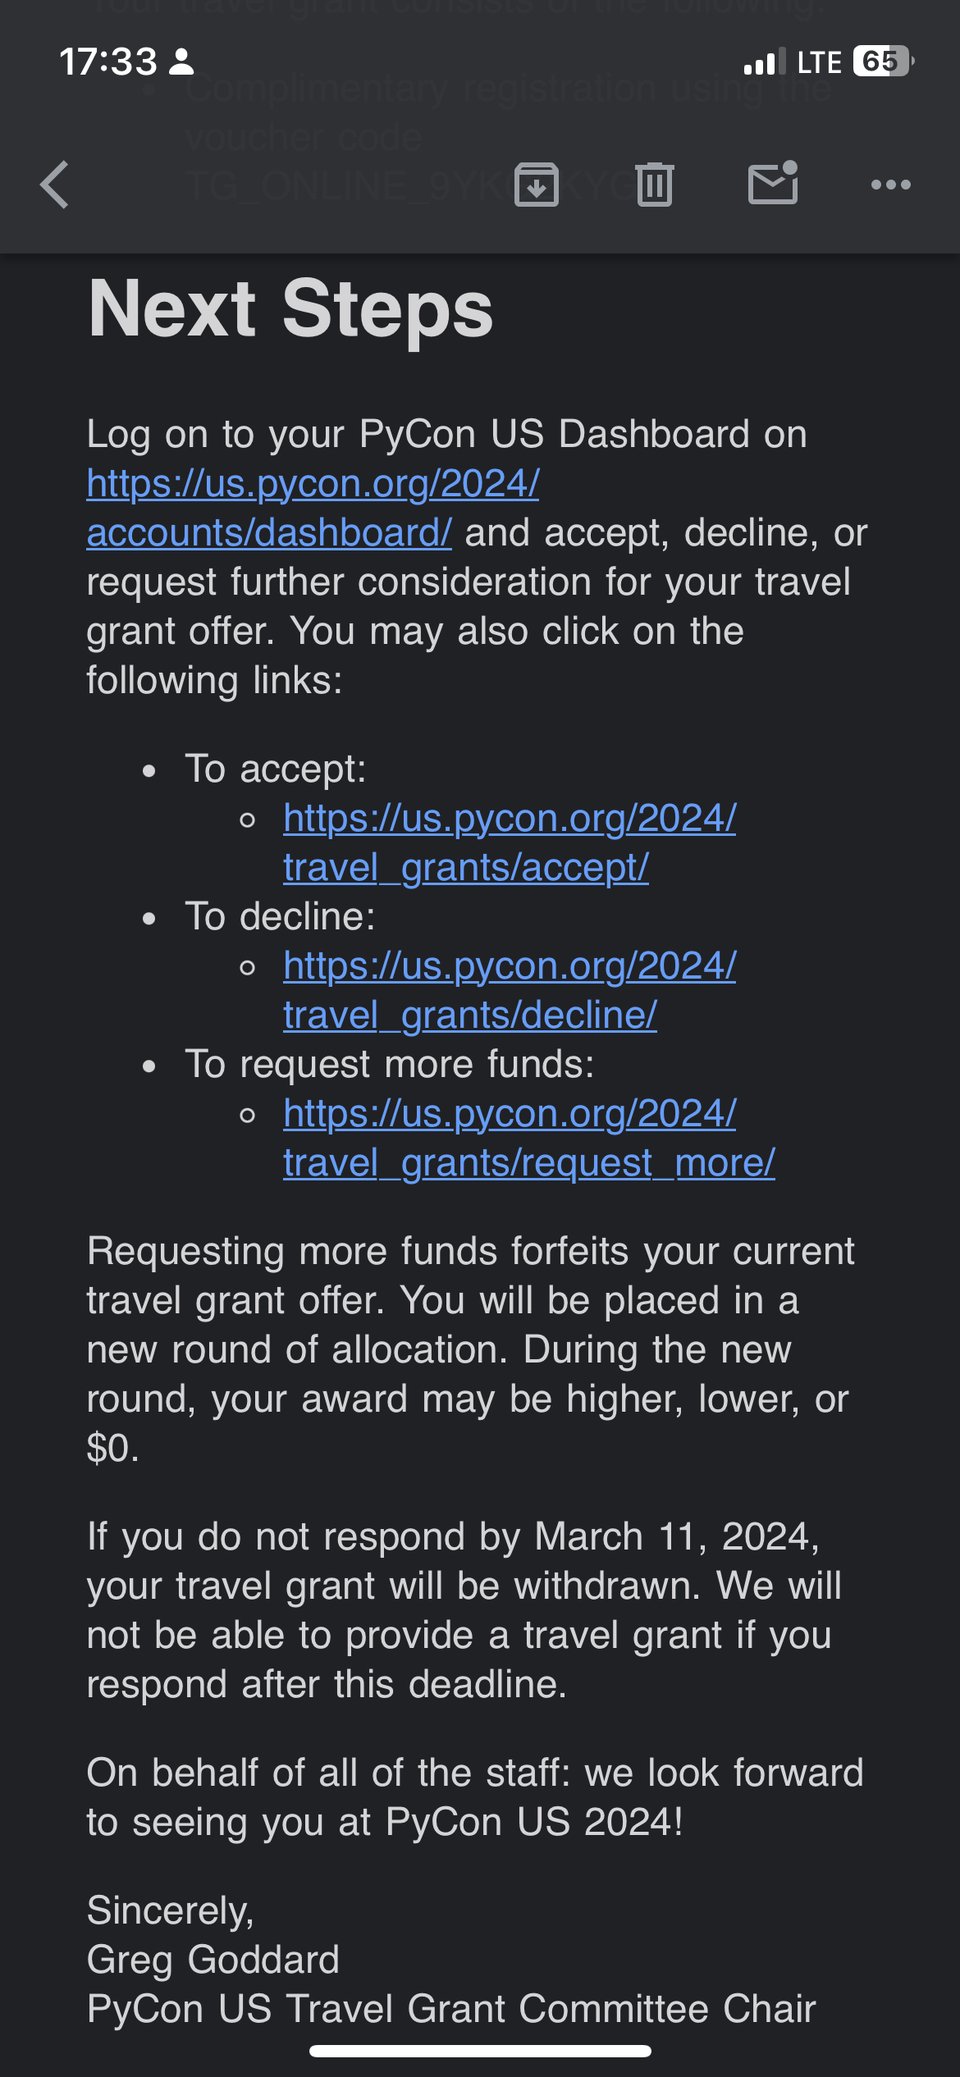Open the travel_grants/decline link
Image resolution: width=960 pixels, height=2077 pixels.
[509, 990]
